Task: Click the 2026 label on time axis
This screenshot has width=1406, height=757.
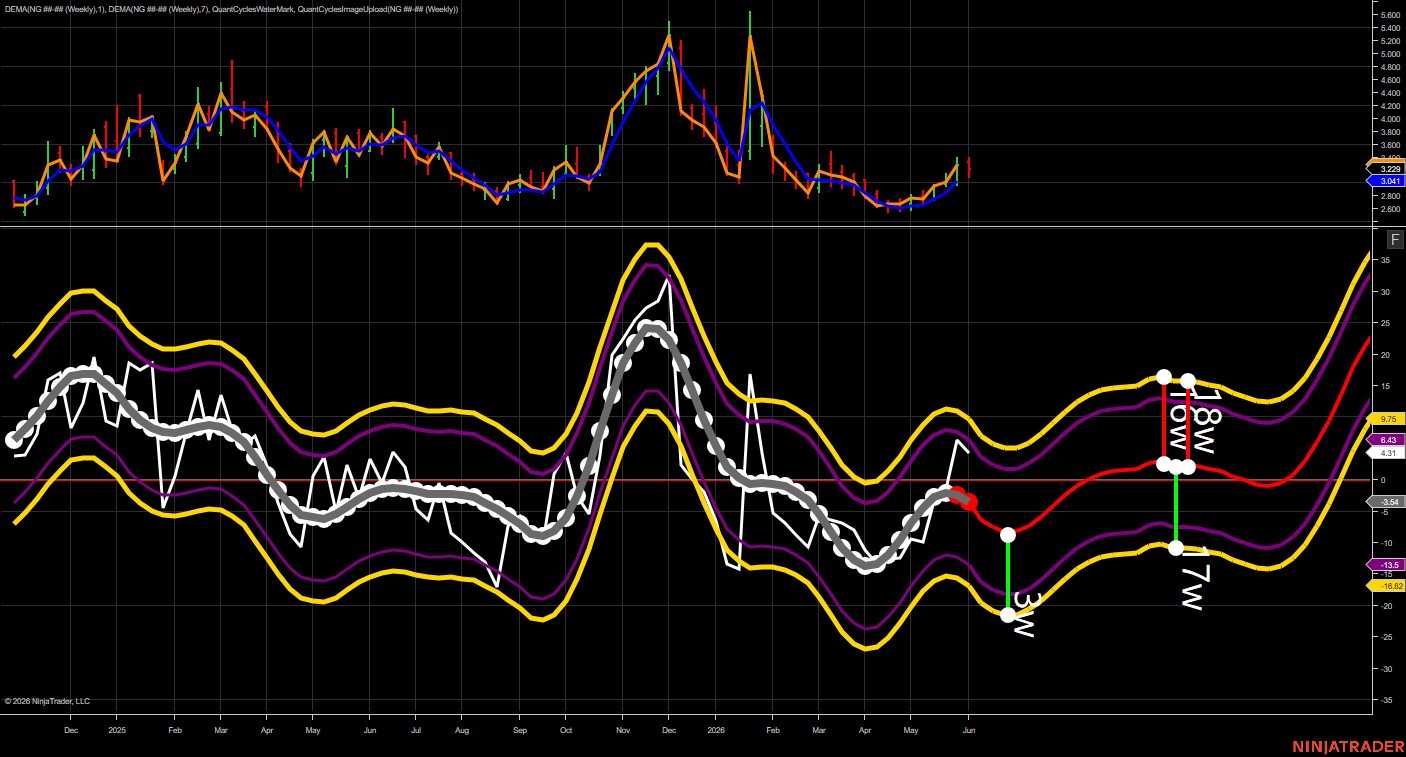Action: point(715,731)
